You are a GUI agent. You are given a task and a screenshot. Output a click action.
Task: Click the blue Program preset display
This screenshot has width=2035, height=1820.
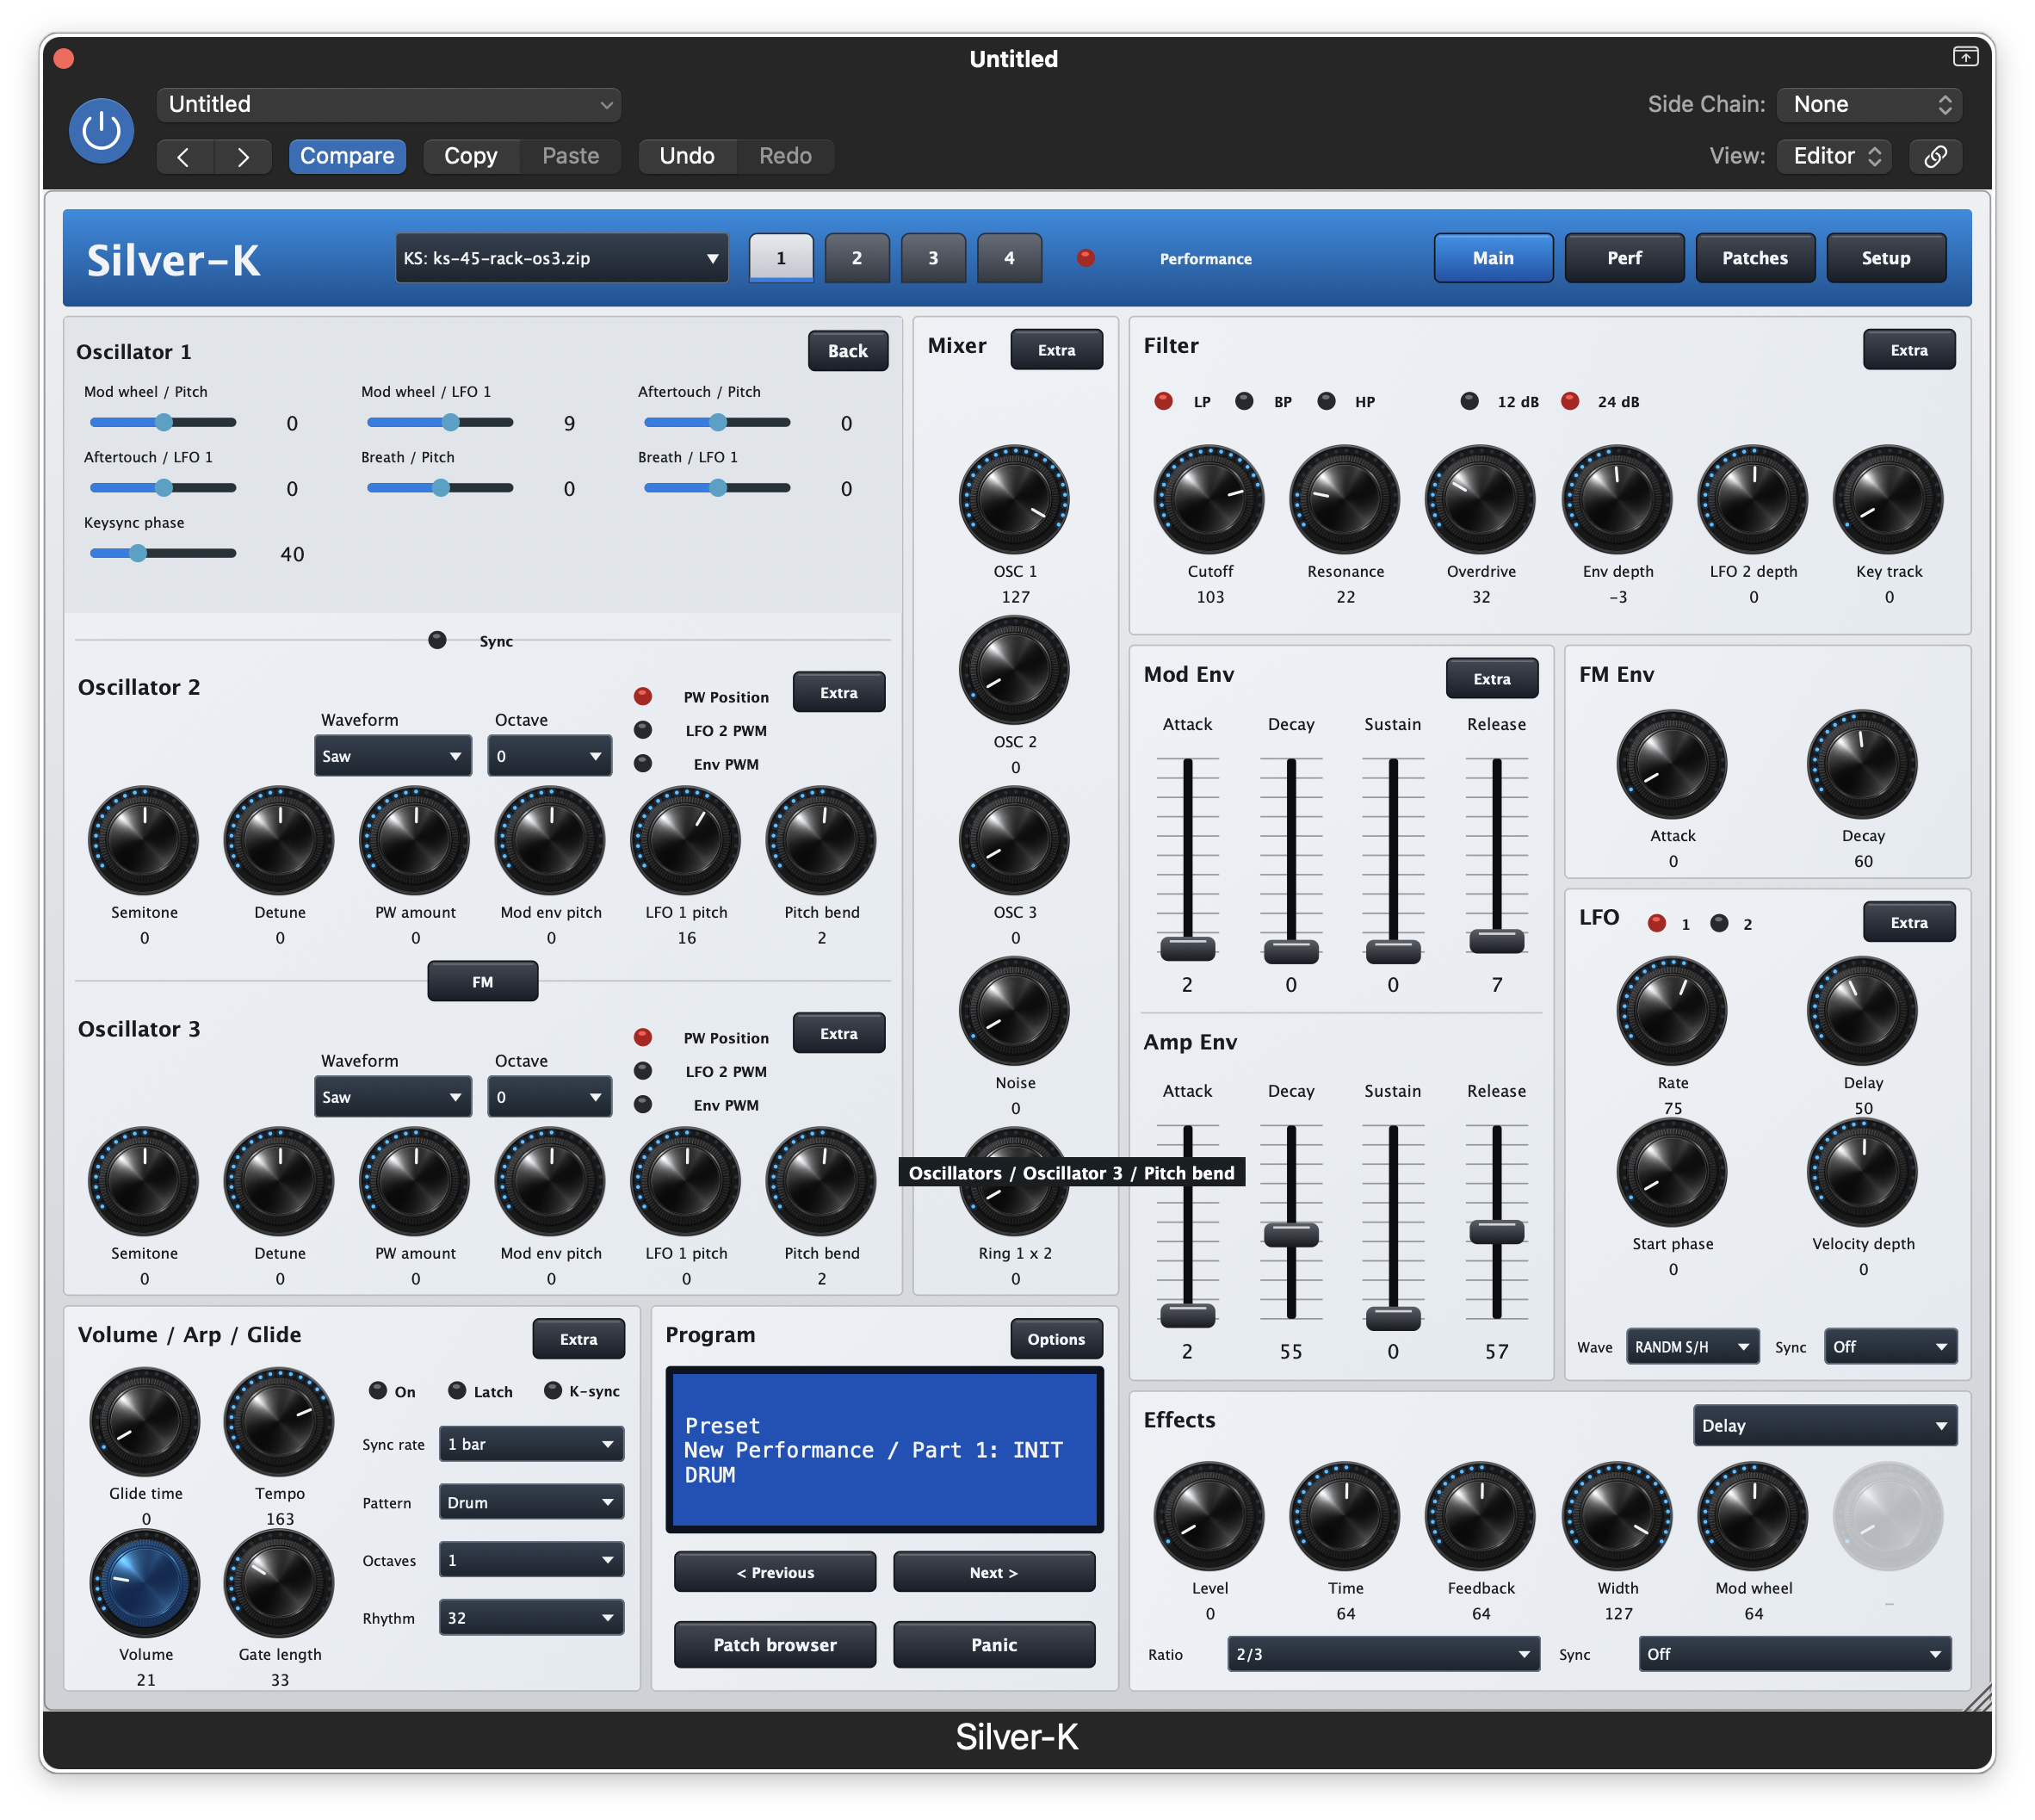885,1449
